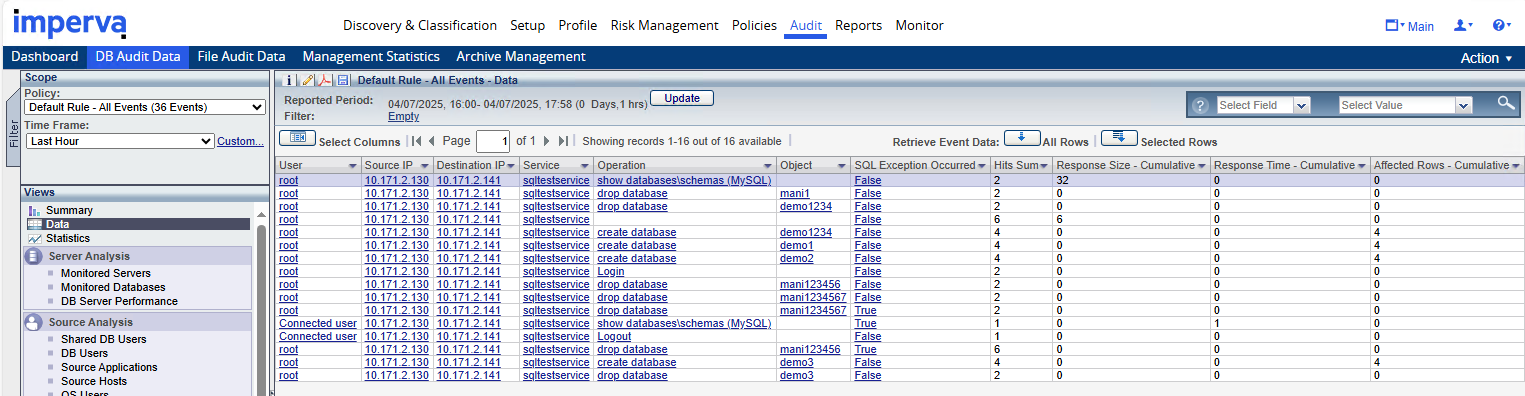Open the Service column header dropdown arrow
The image size is (1525, 396).
pos(586,166)
